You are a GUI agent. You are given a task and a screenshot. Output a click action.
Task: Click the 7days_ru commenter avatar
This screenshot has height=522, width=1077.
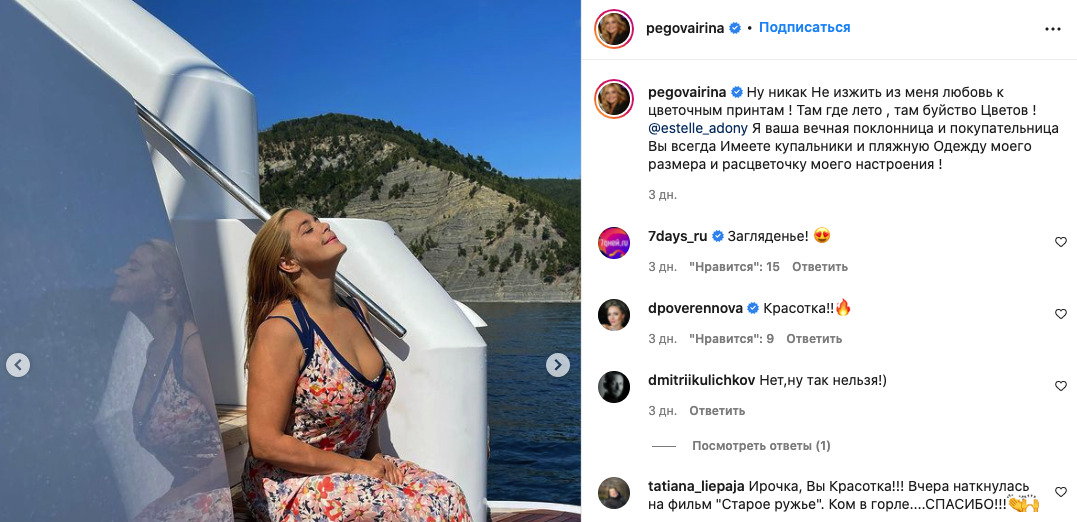tap(614, 243)
